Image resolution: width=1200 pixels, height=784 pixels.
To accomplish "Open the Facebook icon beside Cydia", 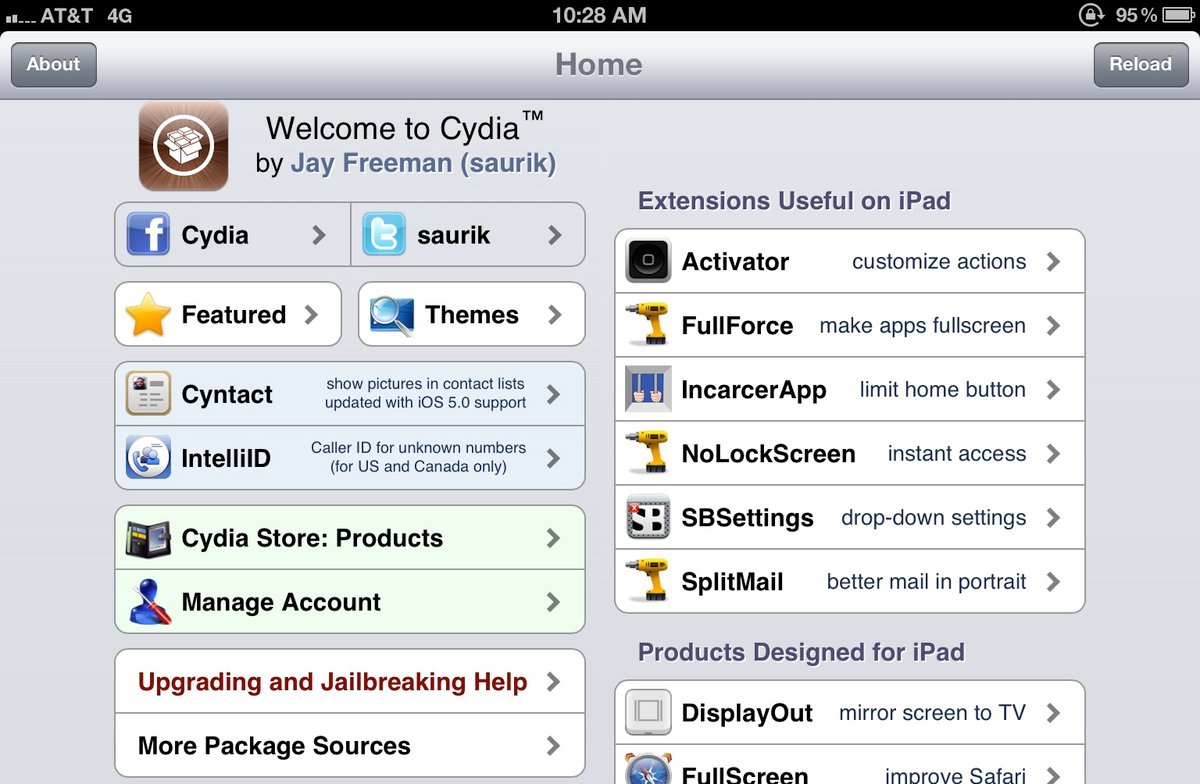I will (148, 235).
